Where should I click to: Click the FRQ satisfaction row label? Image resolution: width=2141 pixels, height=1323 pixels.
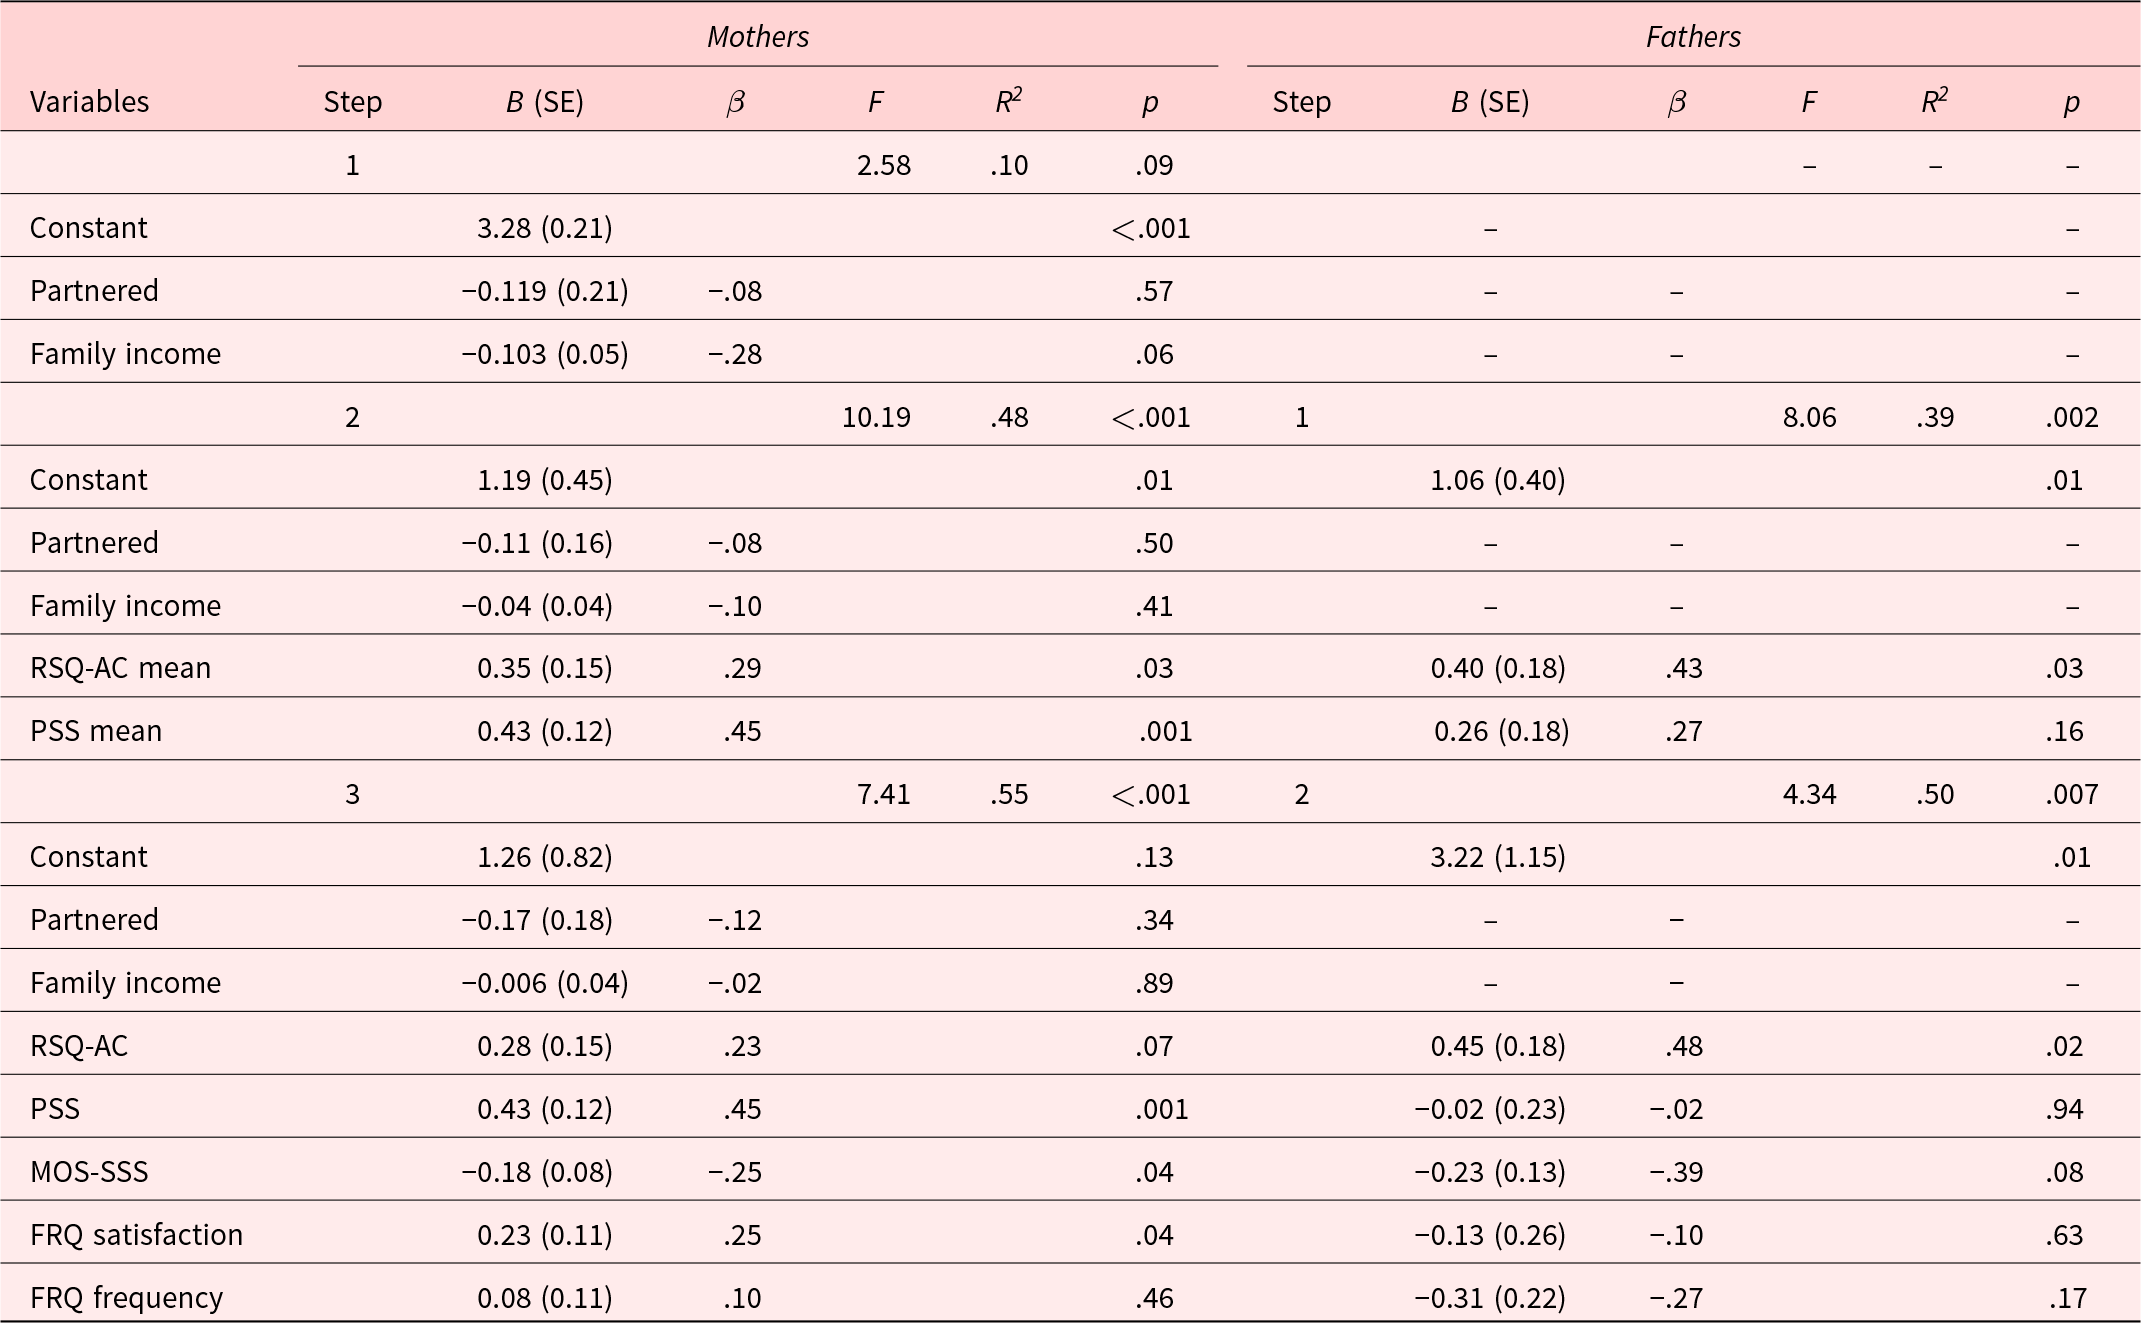[x=137, y=1235]
